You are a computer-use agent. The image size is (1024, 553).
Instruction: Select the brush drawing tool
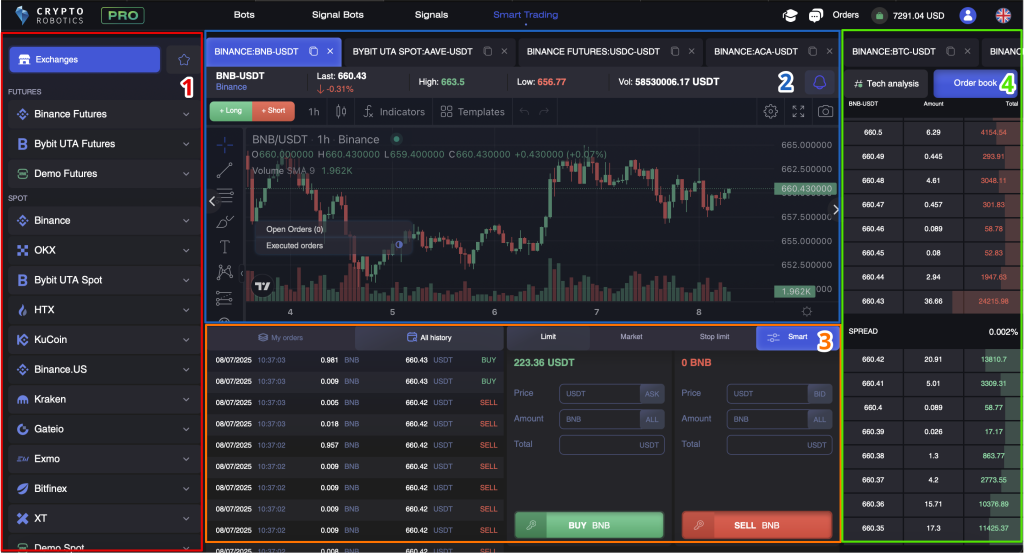coord(225,222)
